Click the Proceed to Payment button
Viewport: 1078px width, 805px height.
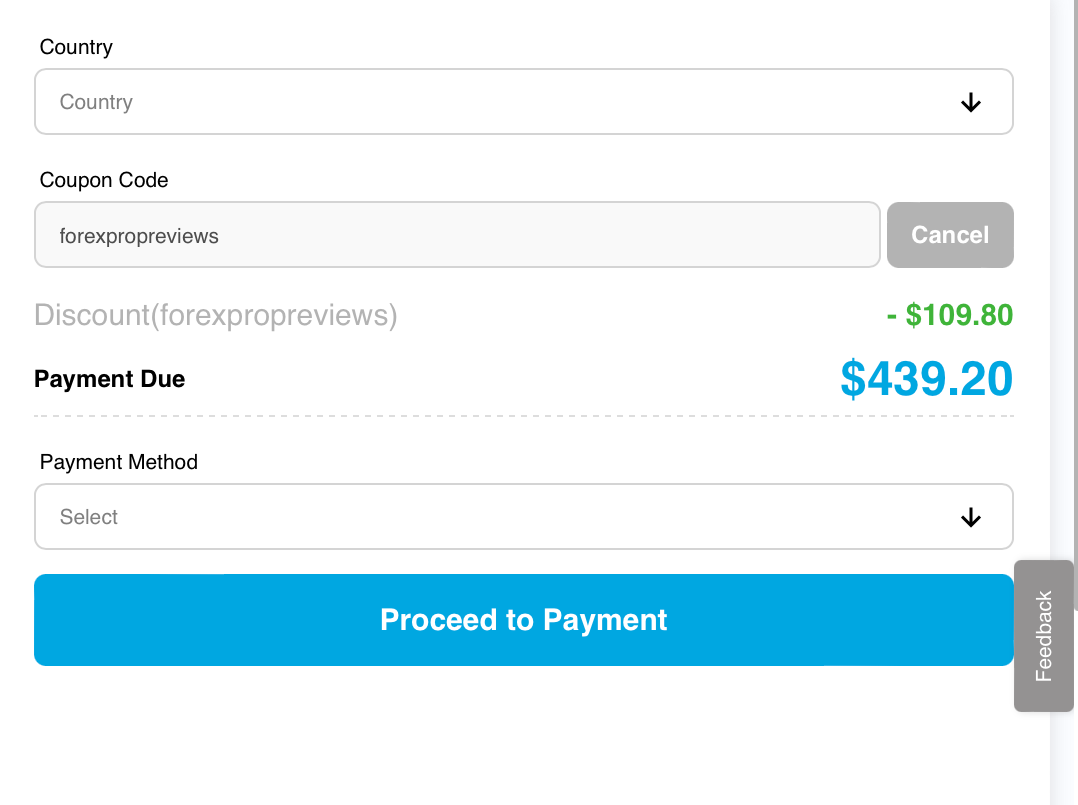coord(523,620)
